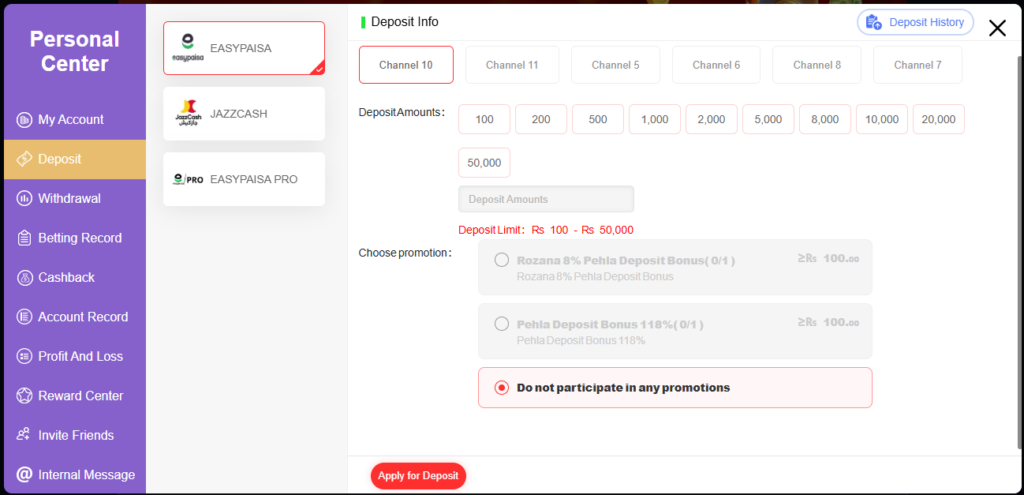Choose the 10,000 deposit amount

(x=882, y=120)
